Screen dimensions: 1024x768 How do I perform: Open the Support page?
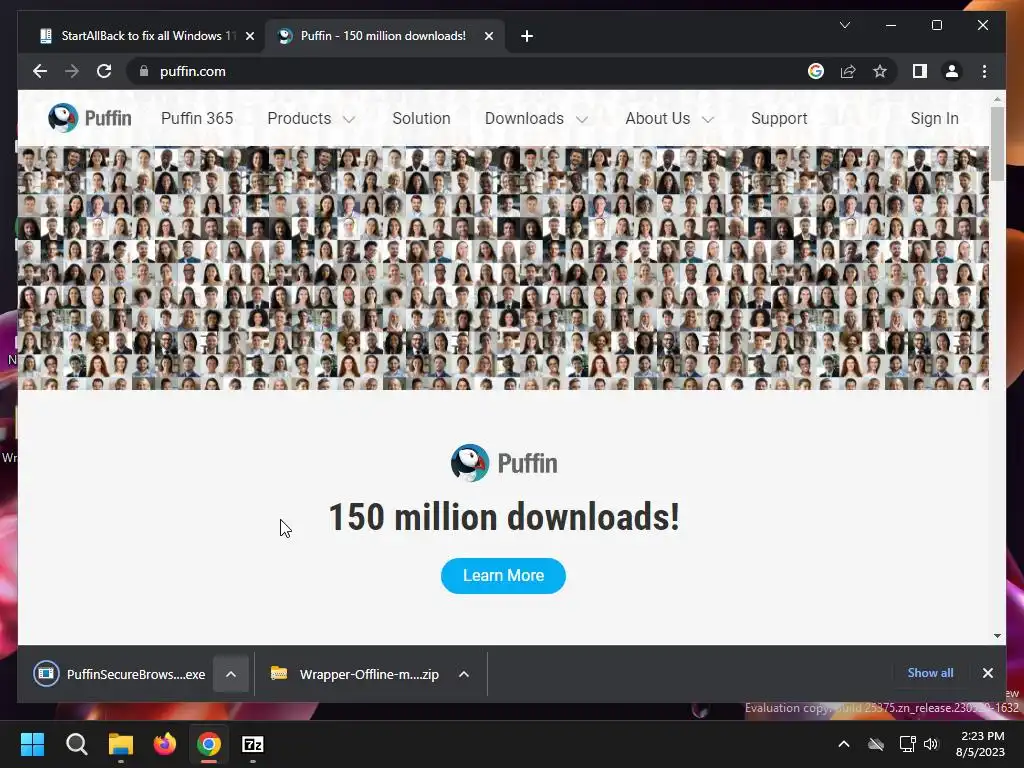[779, 118]
